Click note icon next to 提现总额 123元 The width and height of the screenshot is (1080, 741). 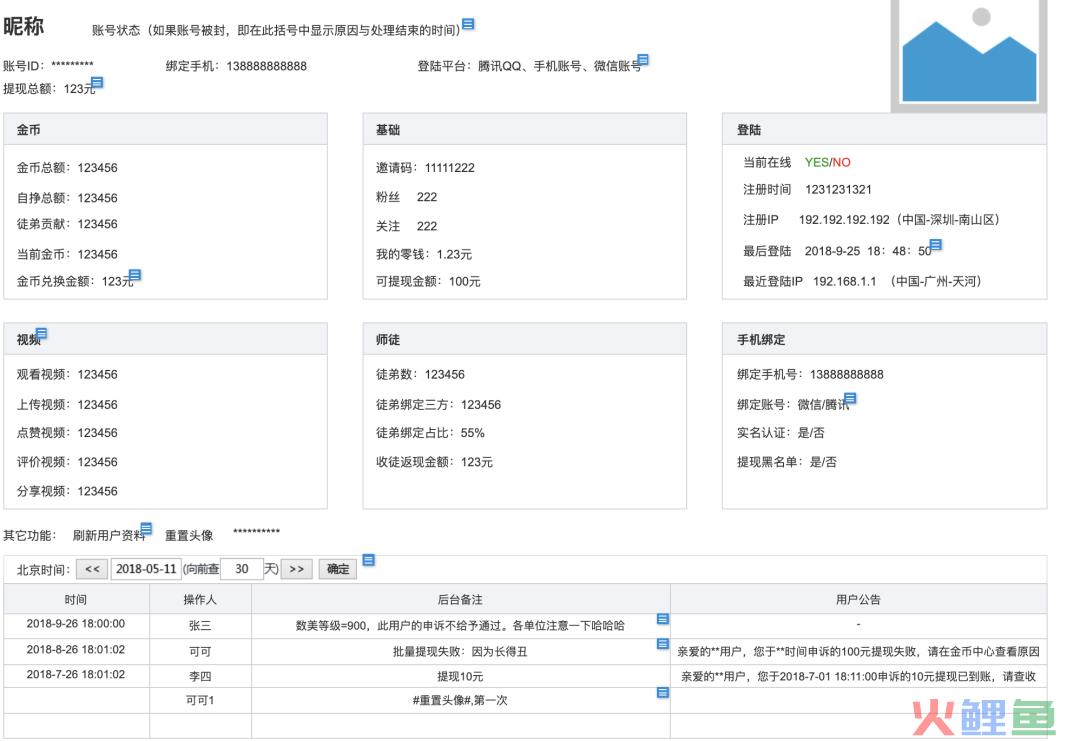[x=97, y=83]
